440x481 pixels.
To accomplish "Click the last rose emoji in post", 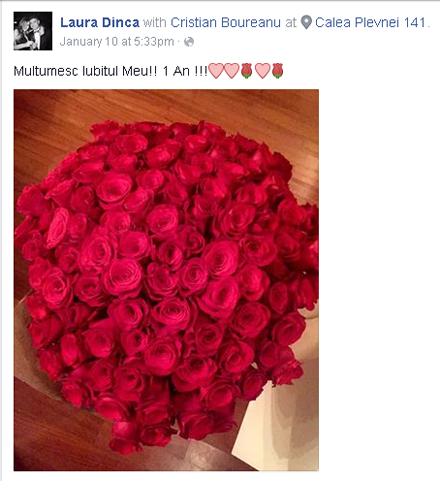I will (x=277, y=71).
